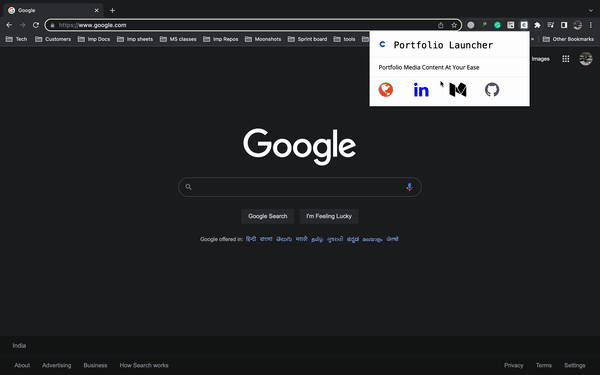Open the tools bookmarks folder
This screenshot has width=600, height=375.
point(344,39)
